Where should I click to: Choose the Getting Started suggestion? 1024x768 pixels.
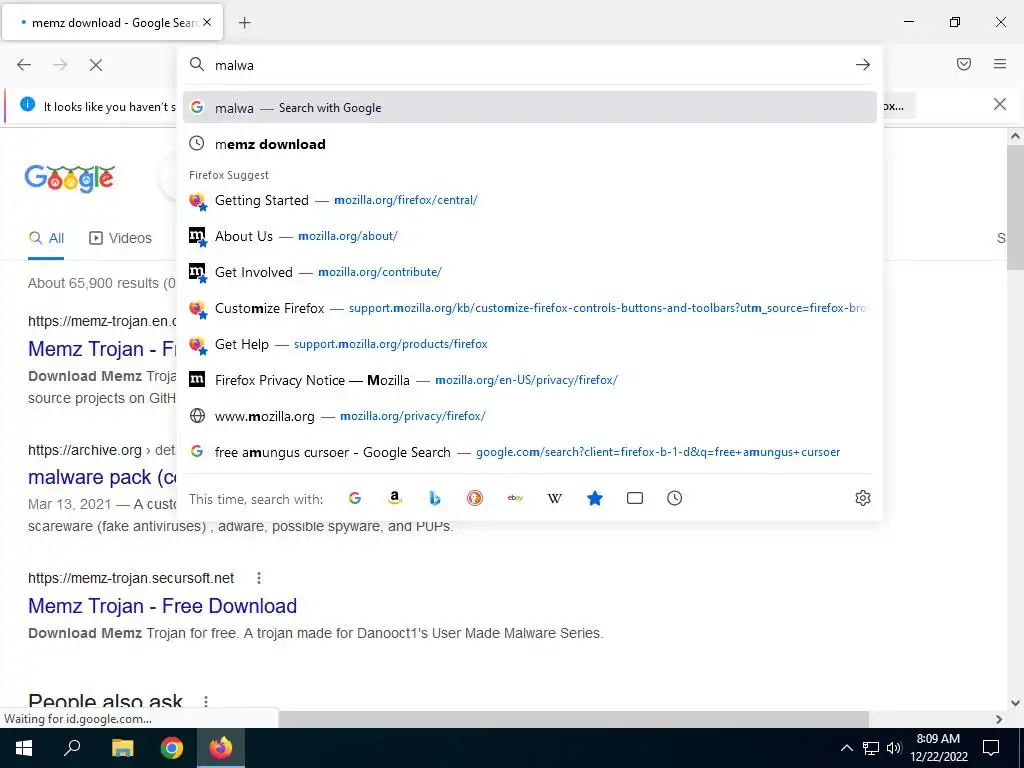point(530,200)
